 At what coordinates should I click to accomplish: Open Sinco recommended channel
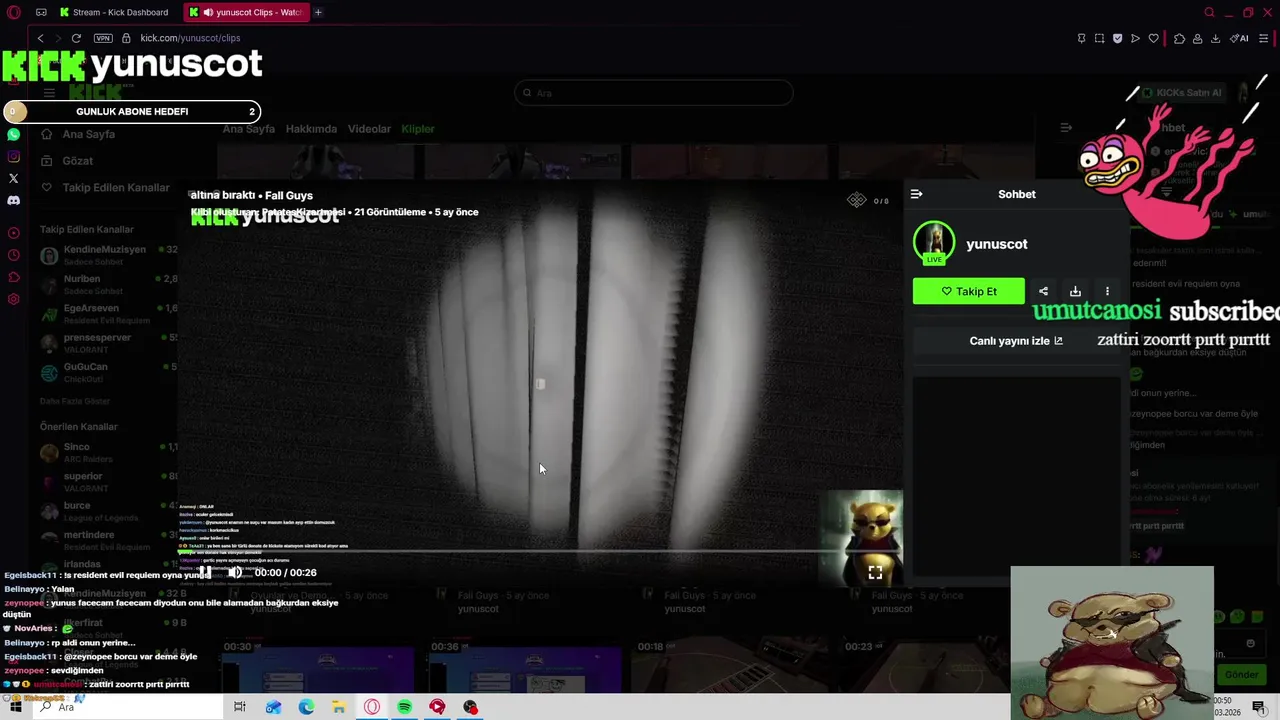click(x=107, y=452)
